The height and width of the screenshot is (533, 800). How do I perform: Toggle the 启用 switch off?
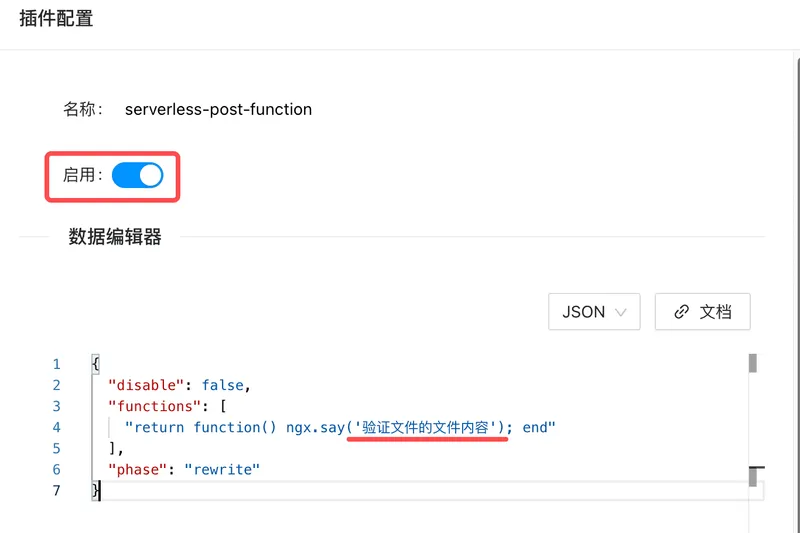pos(137,176)
